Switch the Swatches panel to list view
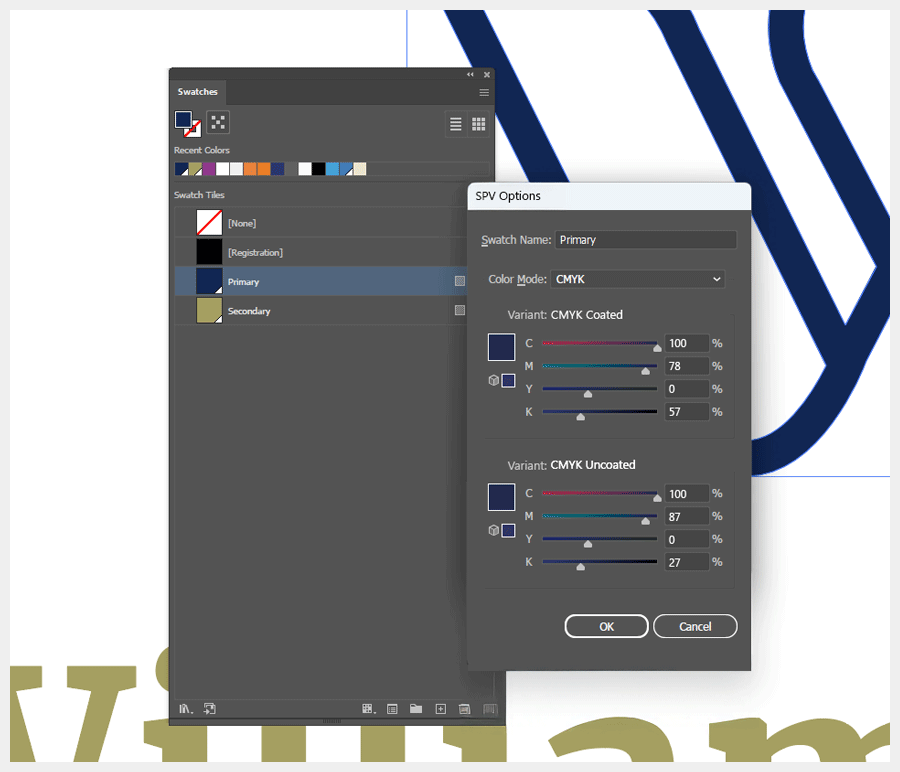This screenshot has height=772, width=900. [455, 123]
